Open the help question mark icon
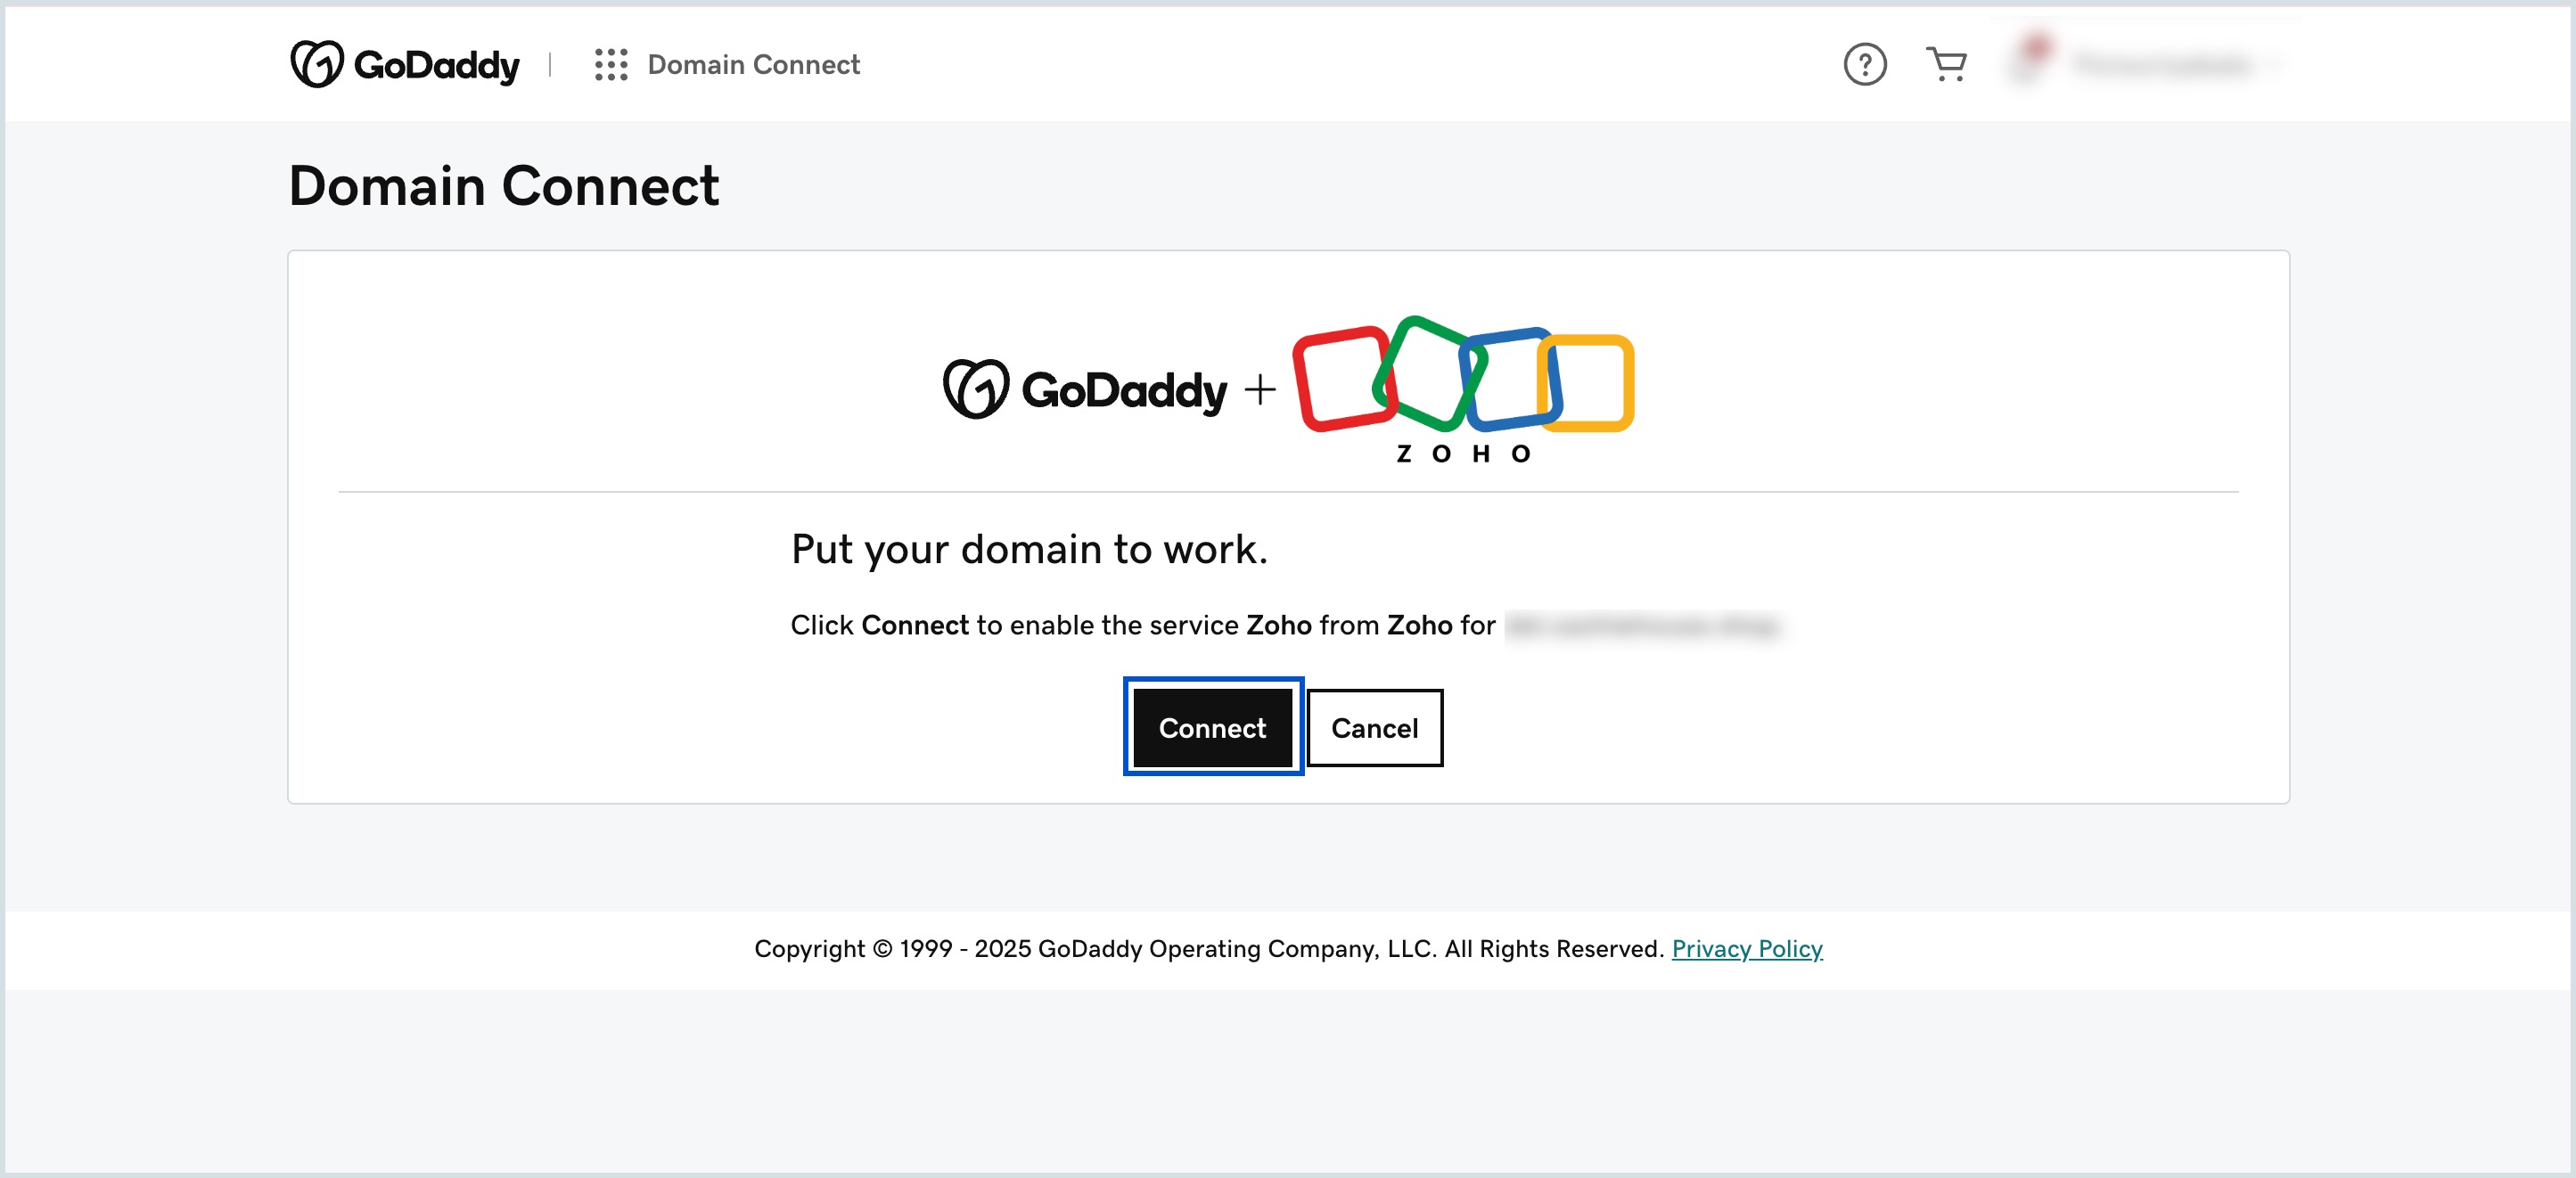This screenshot has height=1178, width=2576. pyautogui.click(x=1864, y=63)
